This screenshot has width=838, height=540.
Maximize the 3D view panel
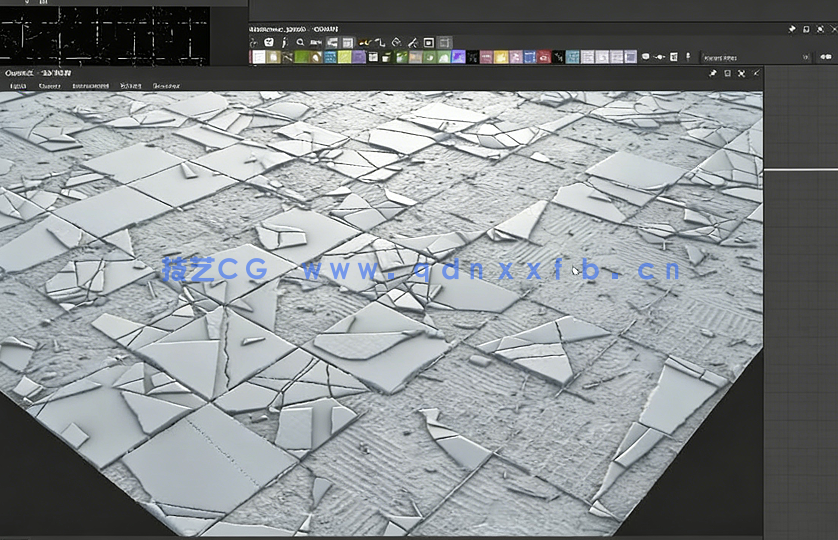pyautogui.click(x=741, y=73)
